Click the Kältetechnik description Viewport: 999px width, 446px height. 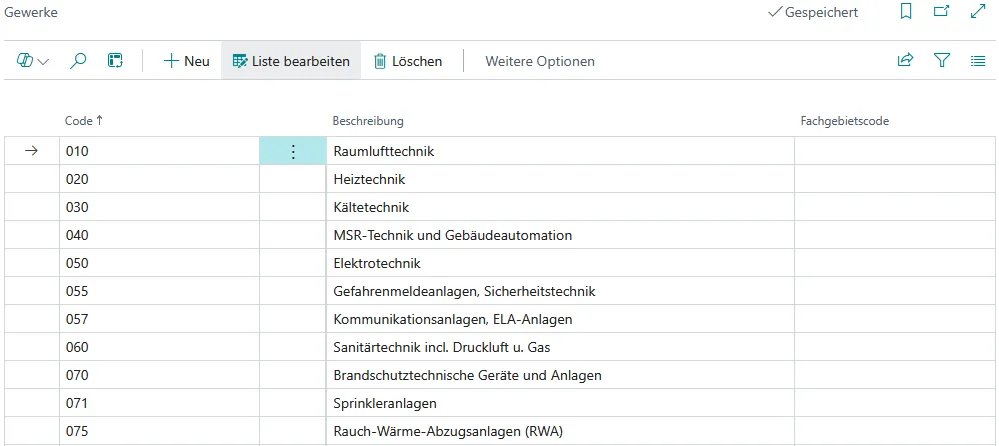(x=371, y=207)
